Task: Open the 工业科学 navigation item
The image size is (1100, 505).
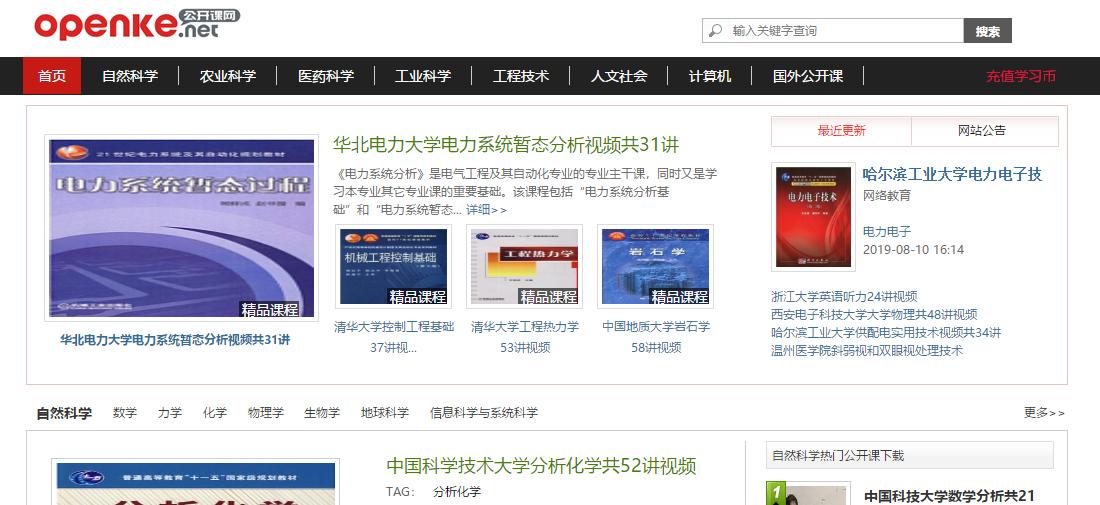Action: pos(423,76)
